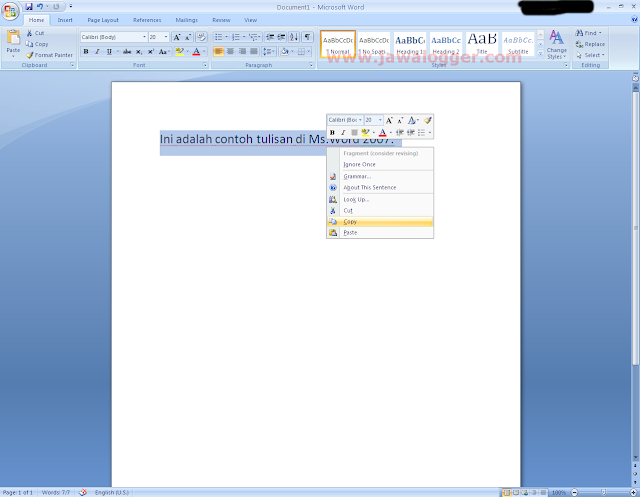Open the ribbon font size dropdown
Screen dimensions: 640x497
[x=166, y=37]
